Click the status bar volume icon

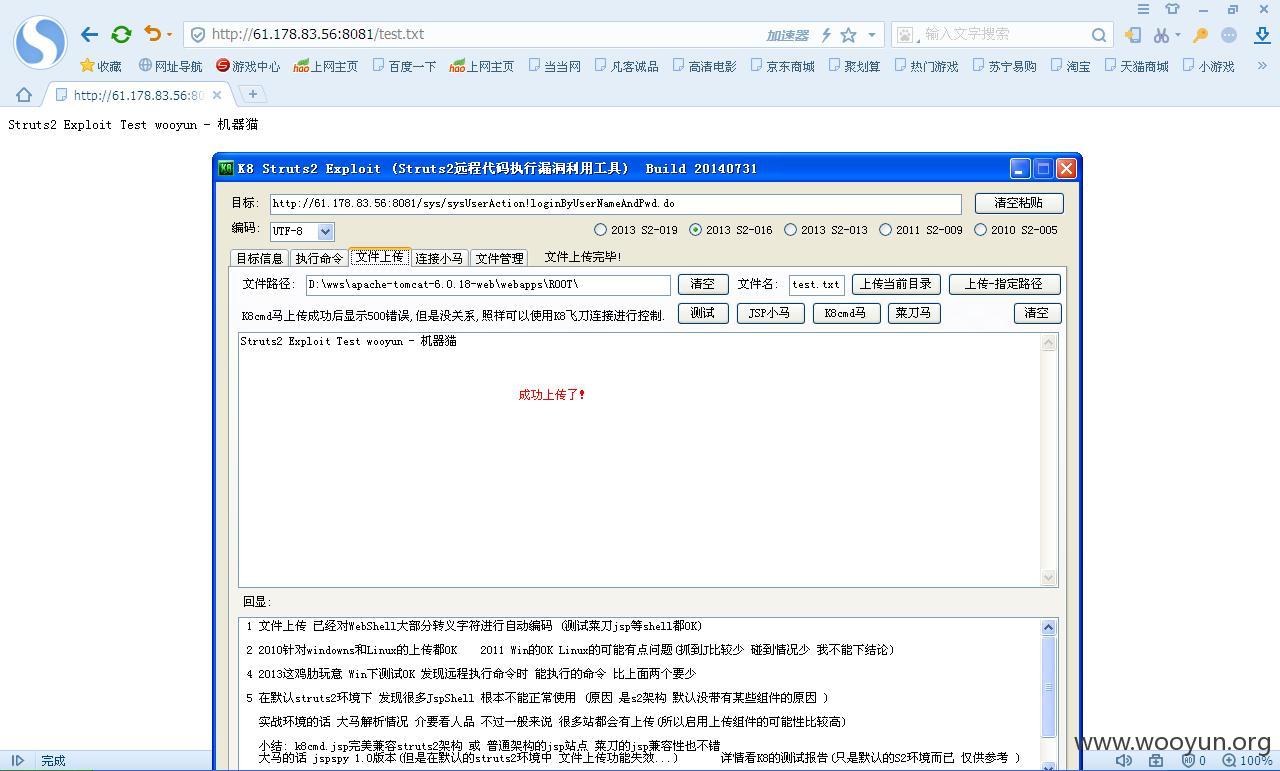tap(1125, 760)
